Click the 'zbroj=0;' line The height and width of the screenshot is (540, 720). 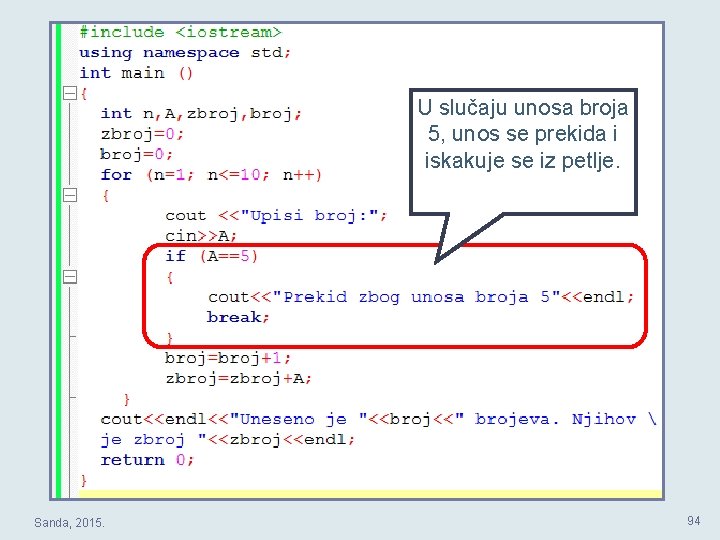click(x=142, y=134)
